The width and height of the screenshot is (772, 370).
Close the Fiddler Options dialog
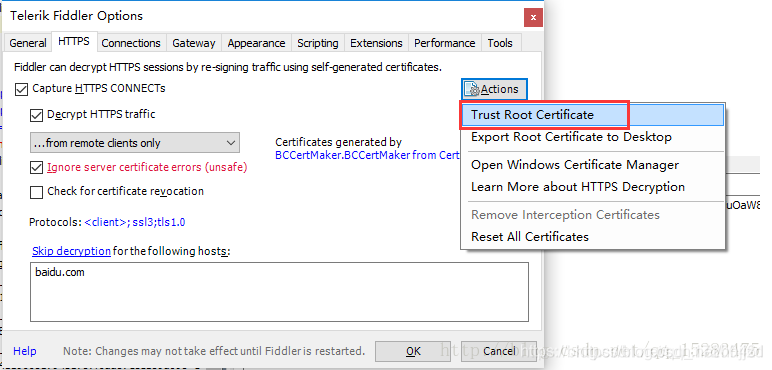pyautogui.click(x=533, y=19)
